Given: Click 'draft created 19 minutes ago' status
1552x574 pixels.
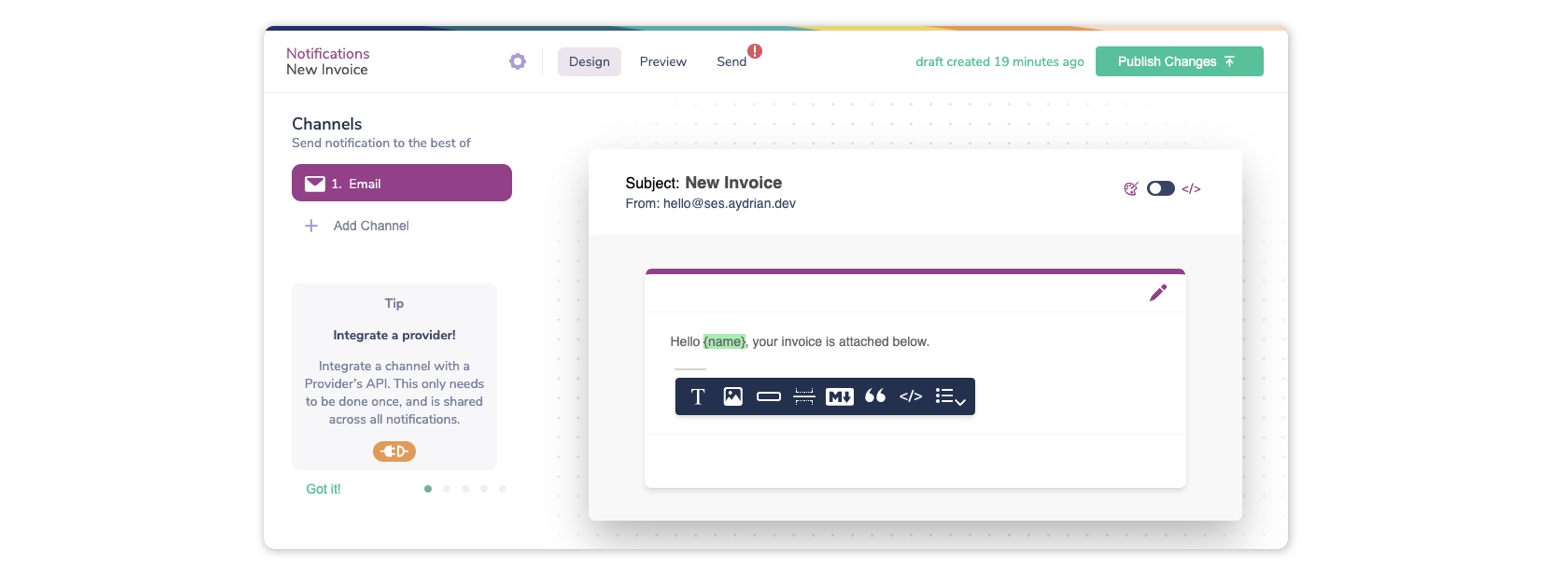Looking at the screenshot, I should click(x=1000, y=61).
